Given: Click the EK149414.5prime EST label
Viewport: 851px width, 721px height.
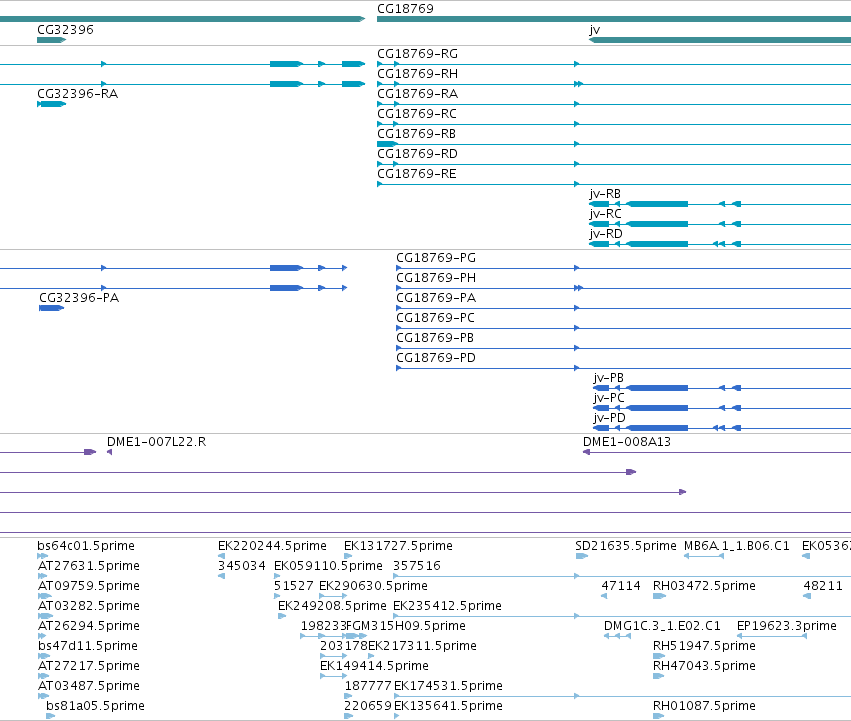Looking at the screenshot, I should pyautogui.click(x=374, y=667).
